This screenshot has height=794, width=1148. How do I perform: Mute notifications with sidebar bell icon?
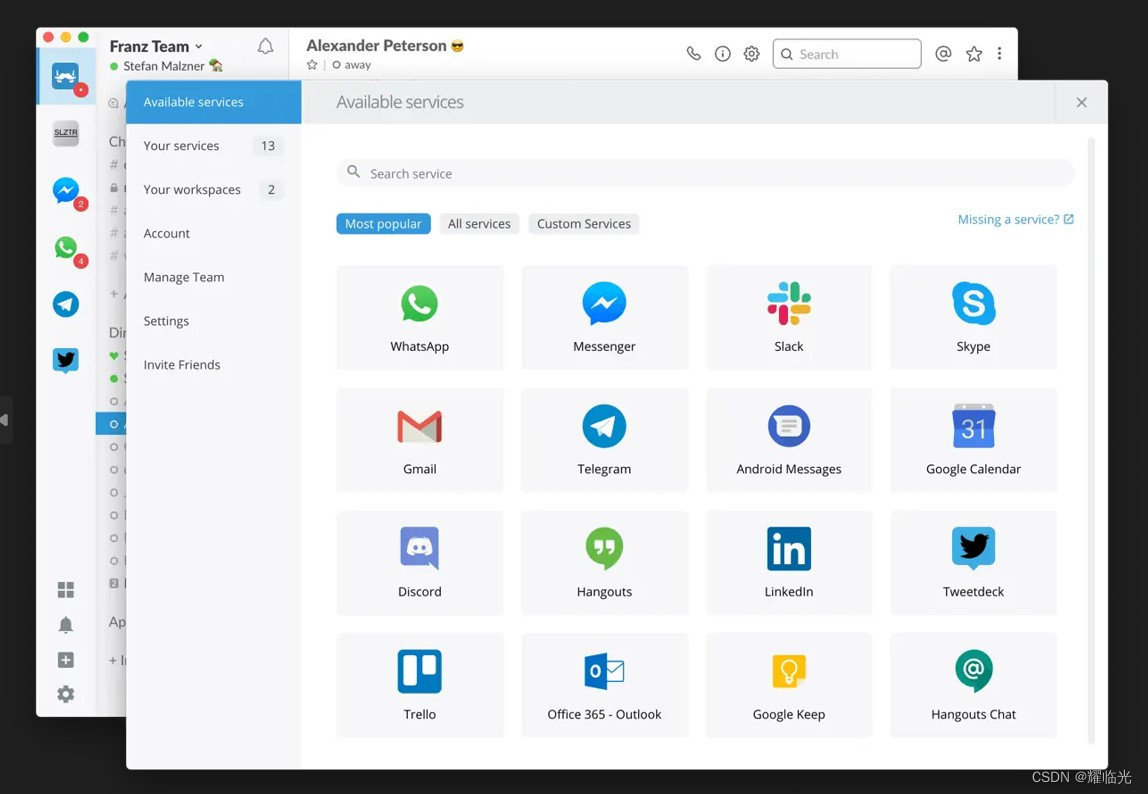pos(66,625)
